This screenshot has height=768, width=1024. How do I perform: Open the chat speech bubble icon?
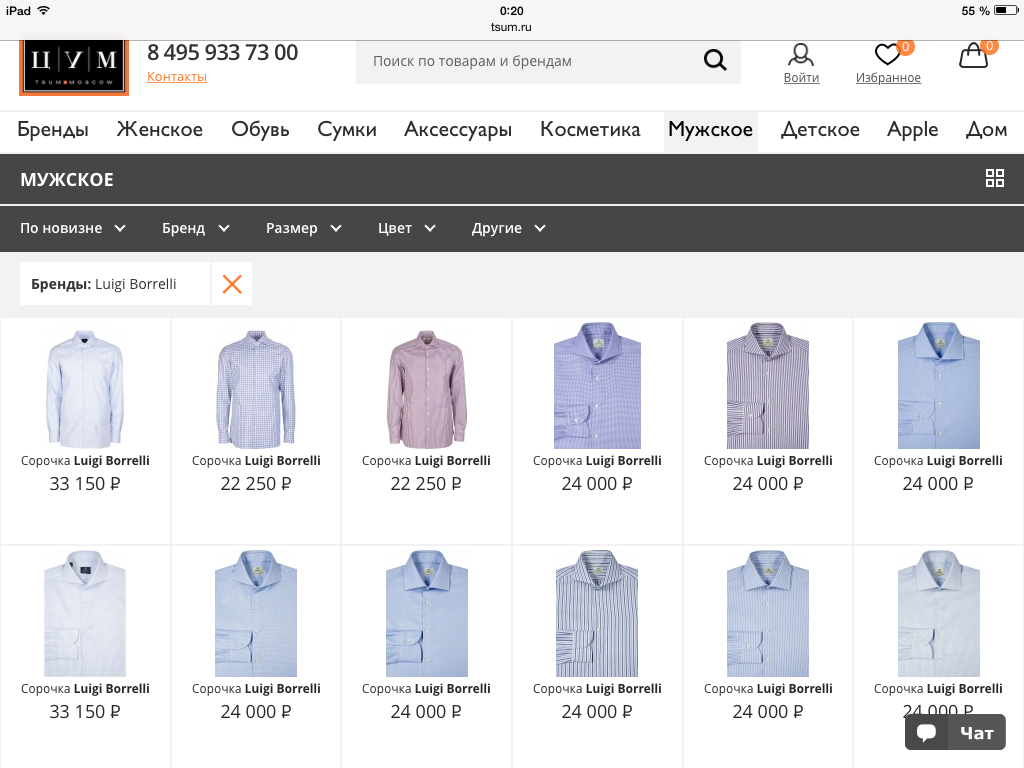[927, 732]
